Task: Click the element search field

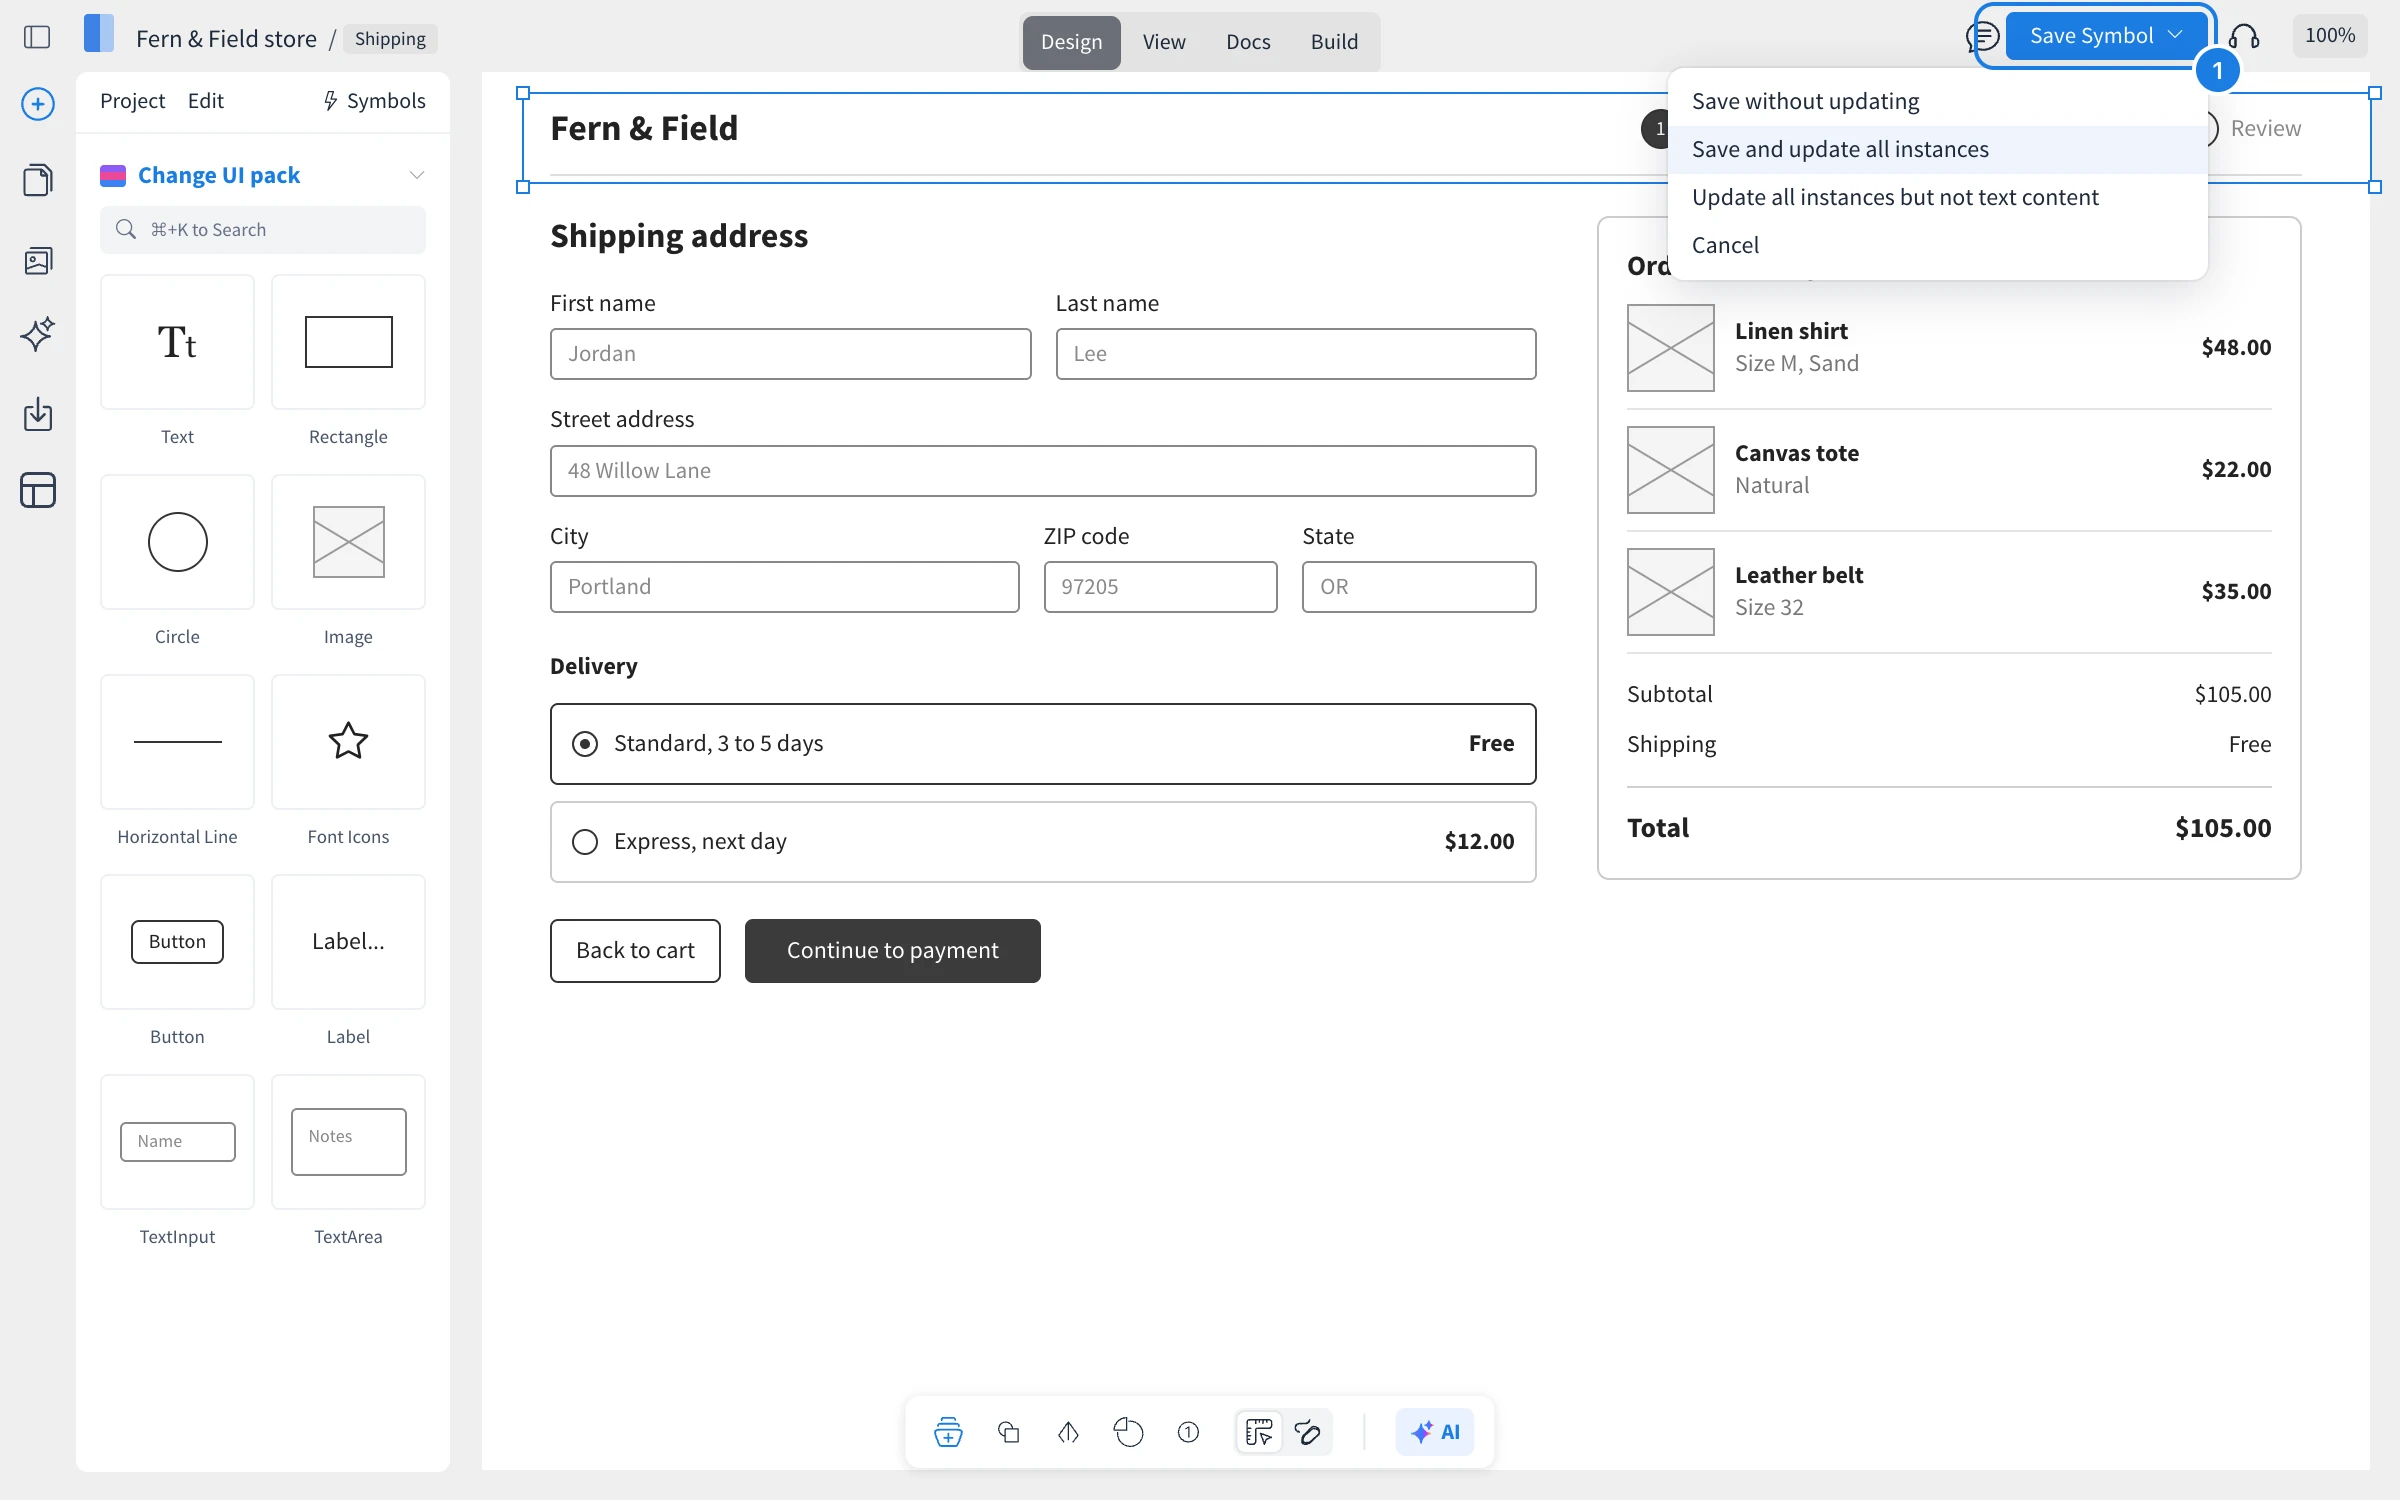Action: [x=262, y=230]
